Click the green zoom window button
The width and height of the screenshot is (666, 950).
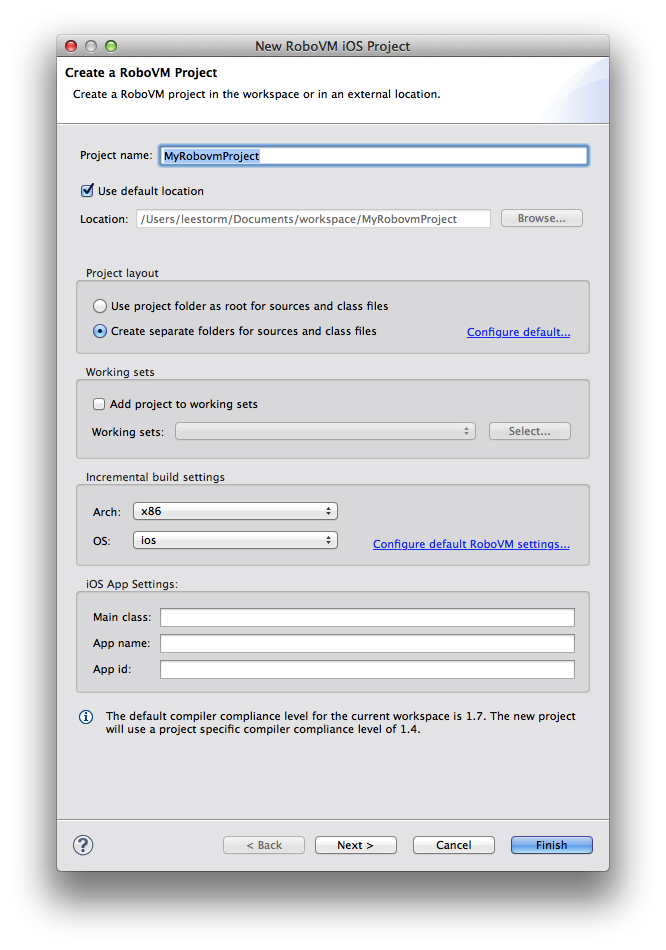click(x=111, y=46)
